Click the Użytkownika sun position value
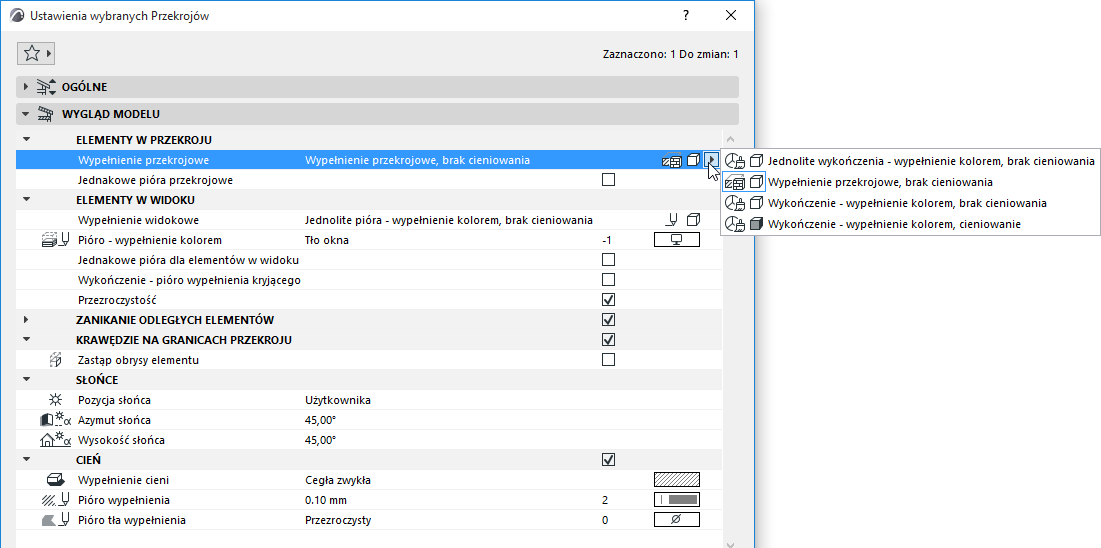 338,400
